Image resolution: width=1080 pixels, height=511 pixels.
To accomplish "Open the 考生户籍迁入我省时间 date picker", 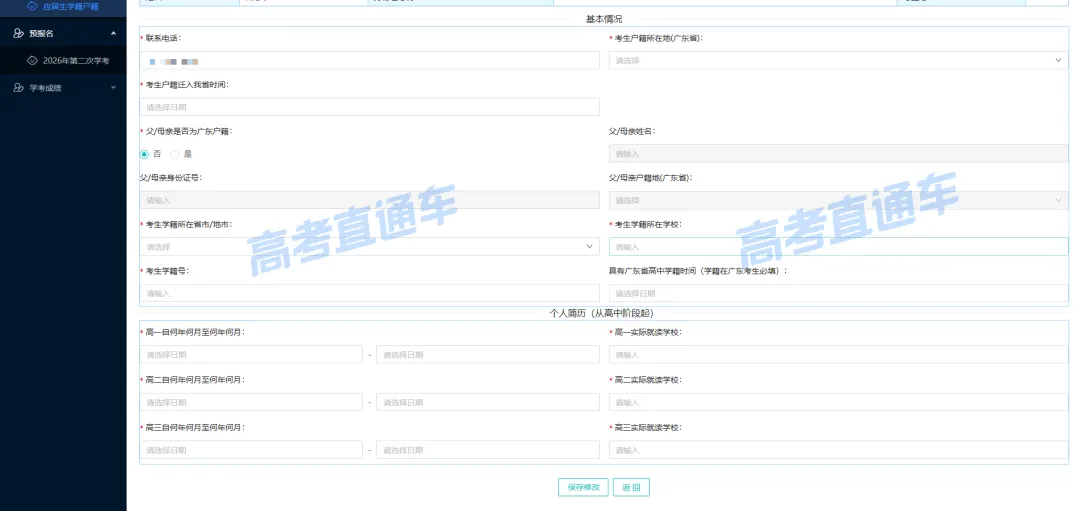I will click(x=369, y=107).
